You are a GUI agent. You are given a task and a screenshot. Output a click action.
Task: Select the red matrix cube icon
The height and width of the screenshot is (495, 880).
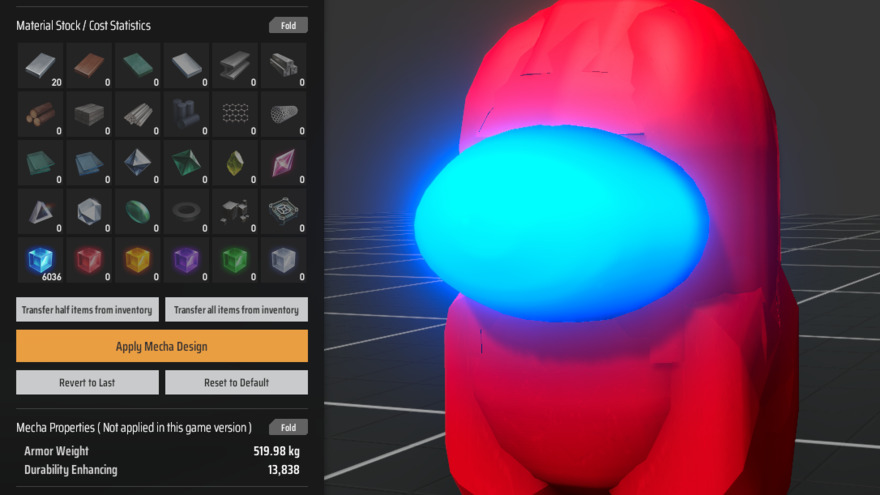(x=89, y=260)
